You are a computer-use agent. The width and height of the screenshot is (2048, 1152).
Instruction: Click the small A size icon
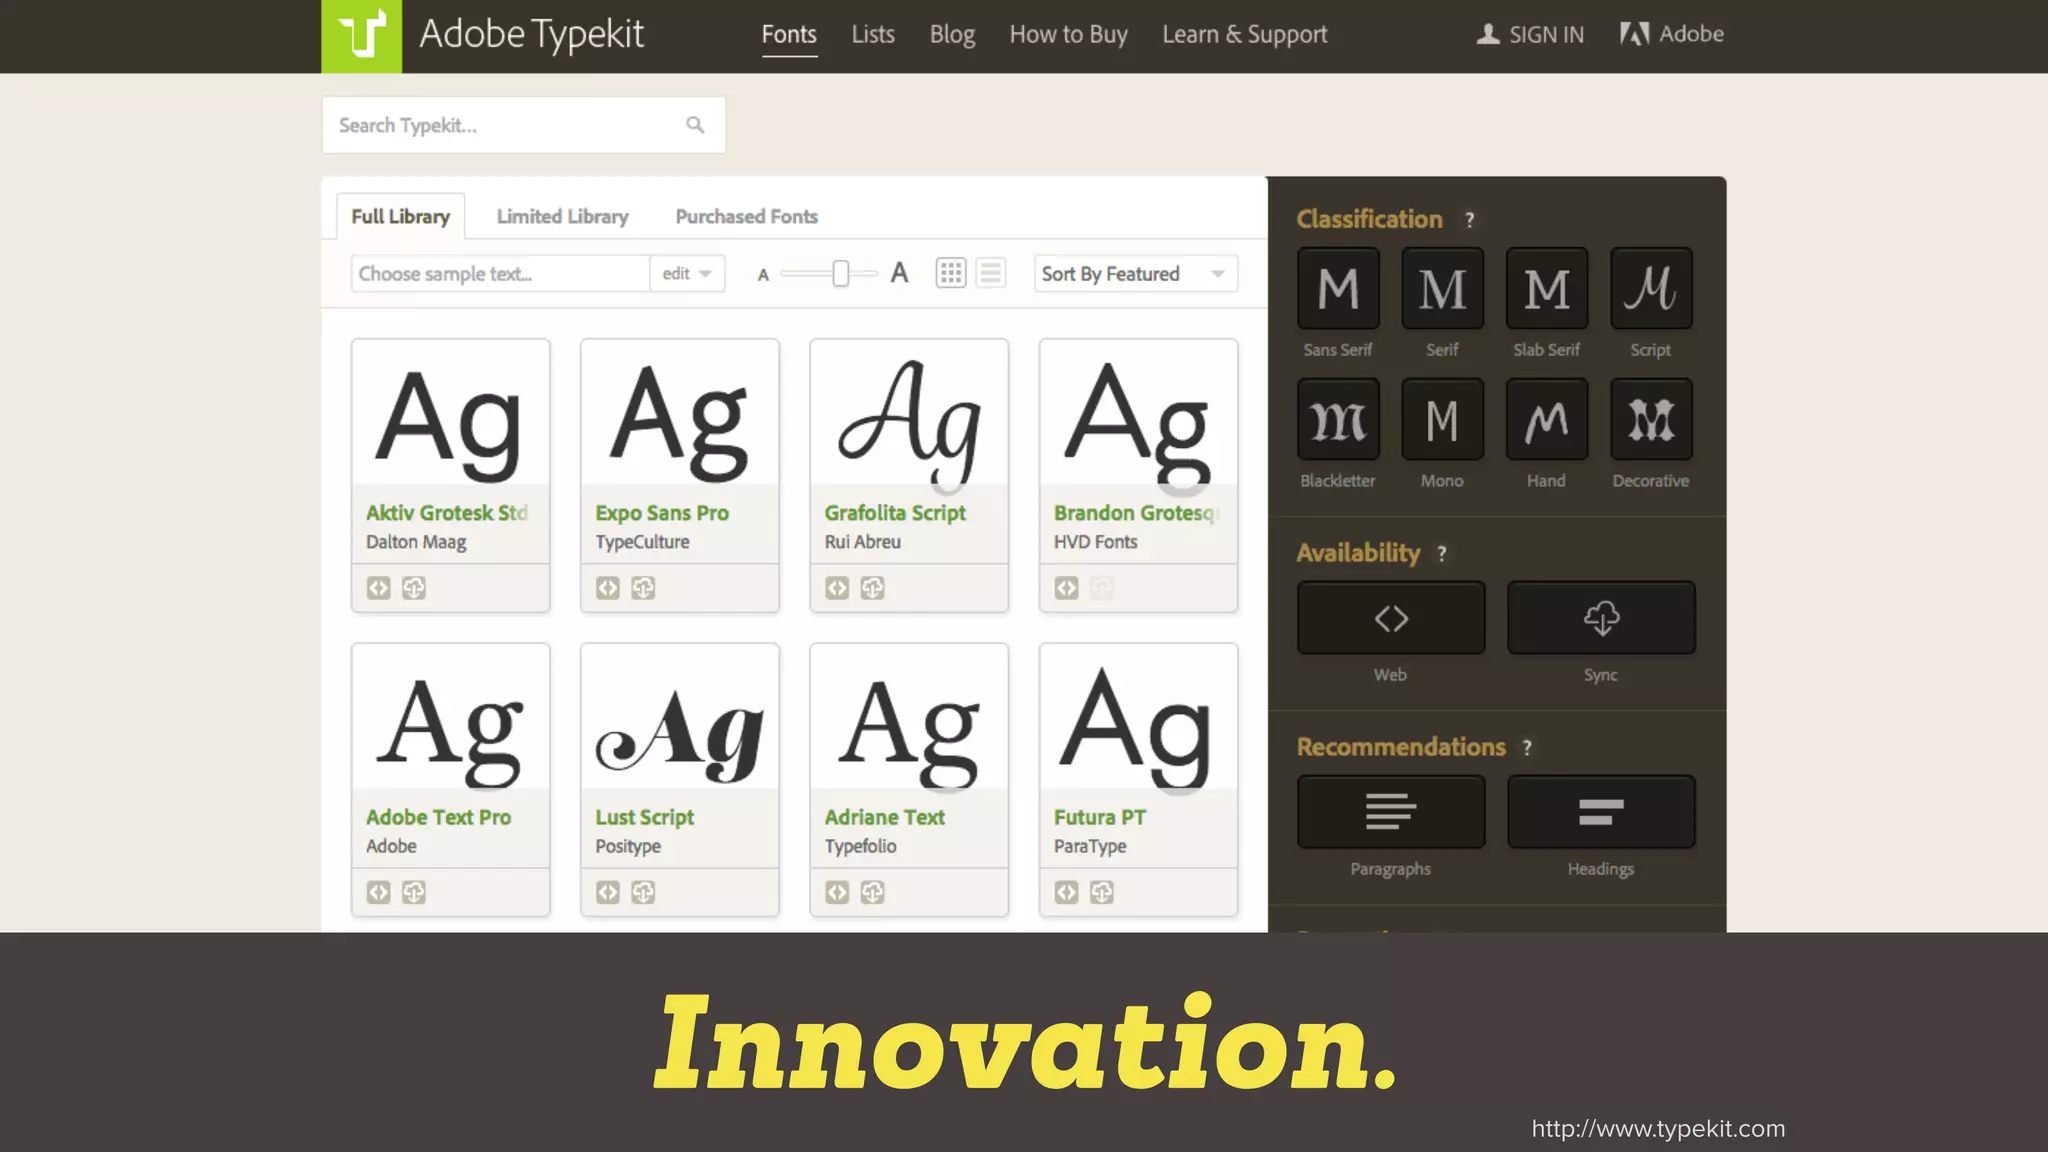[x=763, y=275]
